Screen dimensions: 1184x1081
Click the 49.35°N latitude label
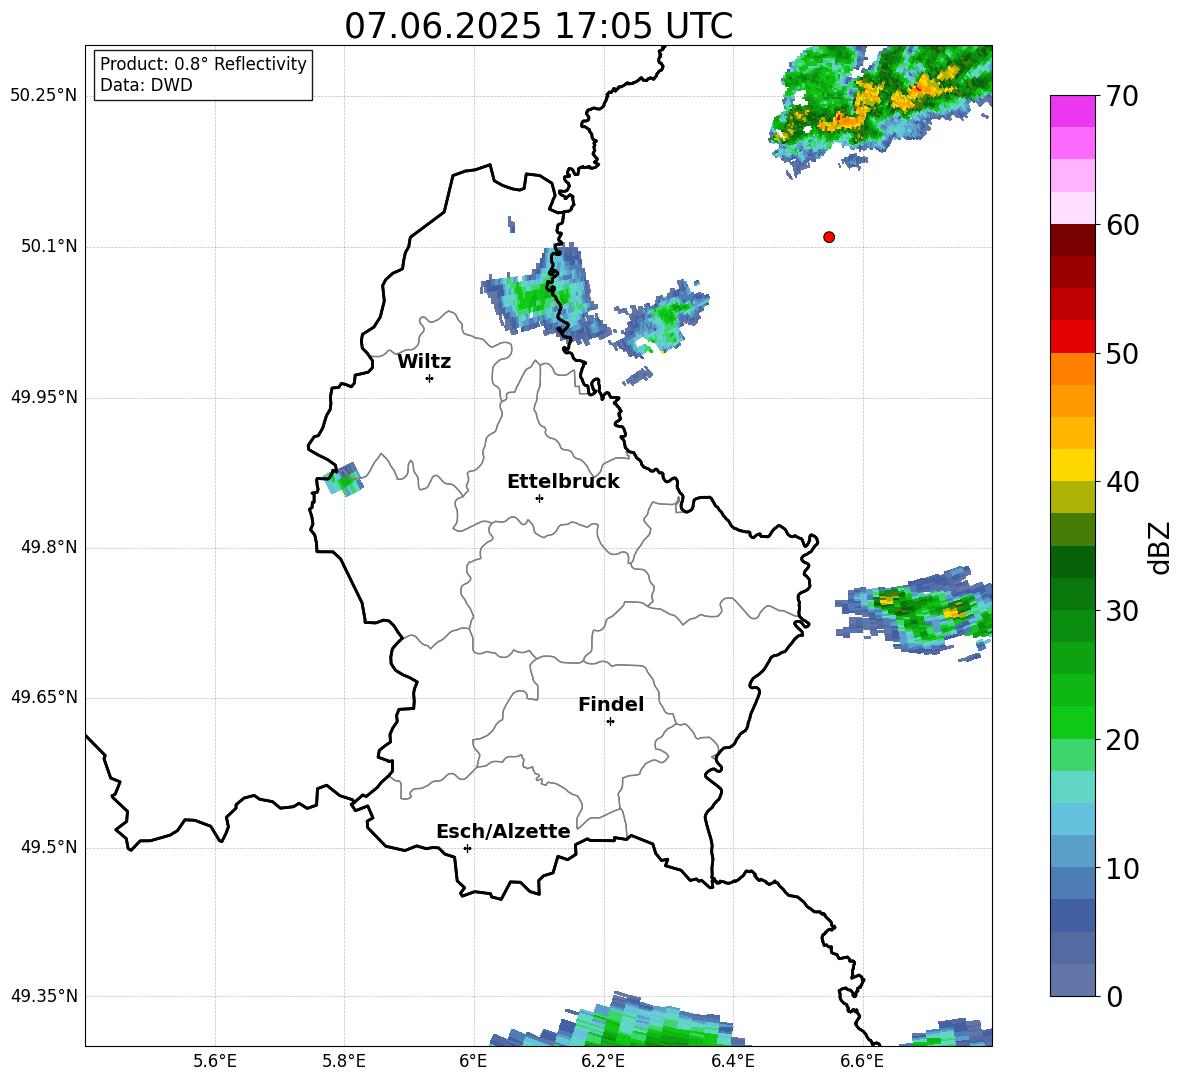click(44, 996)
